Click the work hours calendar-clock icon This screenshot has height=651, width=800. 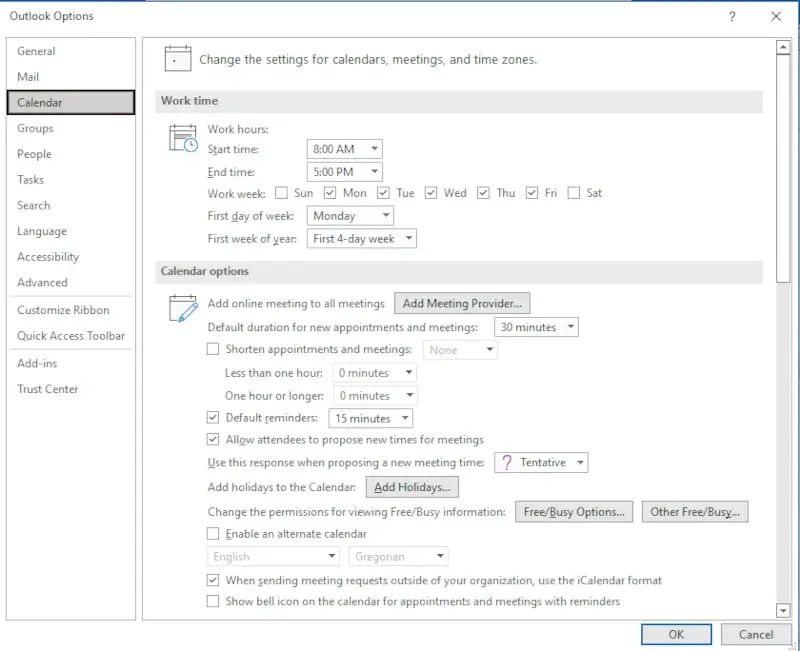click(183, 138)
